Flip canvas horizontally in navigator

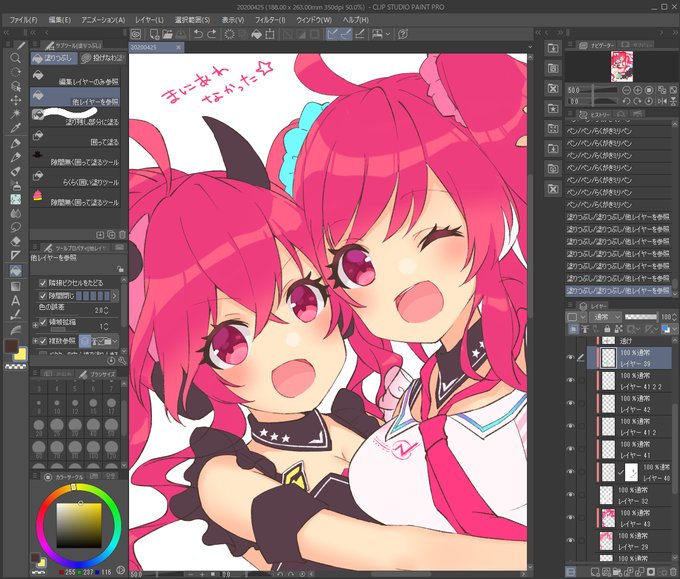662,101
